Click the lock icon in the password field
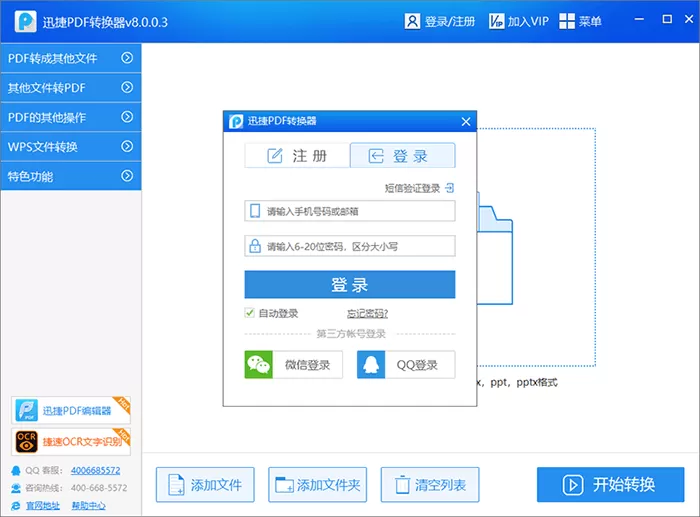 click(255, 246)
